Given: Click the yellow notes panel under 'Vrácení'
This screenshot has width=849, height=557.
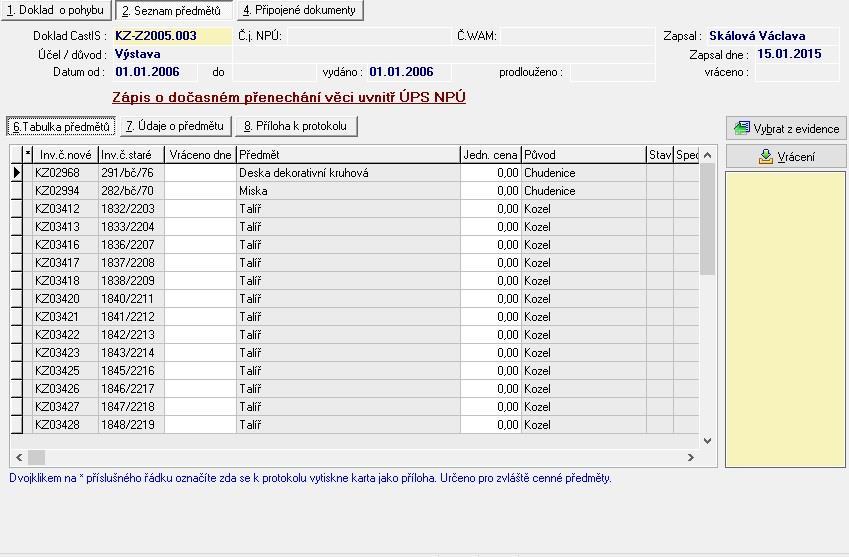Looking at the screenshot, I should pos(785,319).
